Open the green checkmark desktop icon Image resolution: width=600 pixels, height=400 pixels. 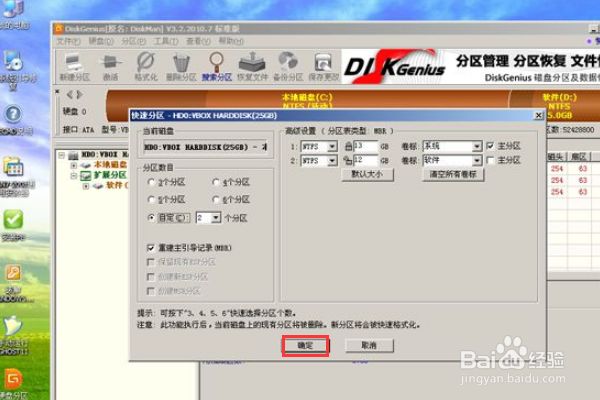13,219
